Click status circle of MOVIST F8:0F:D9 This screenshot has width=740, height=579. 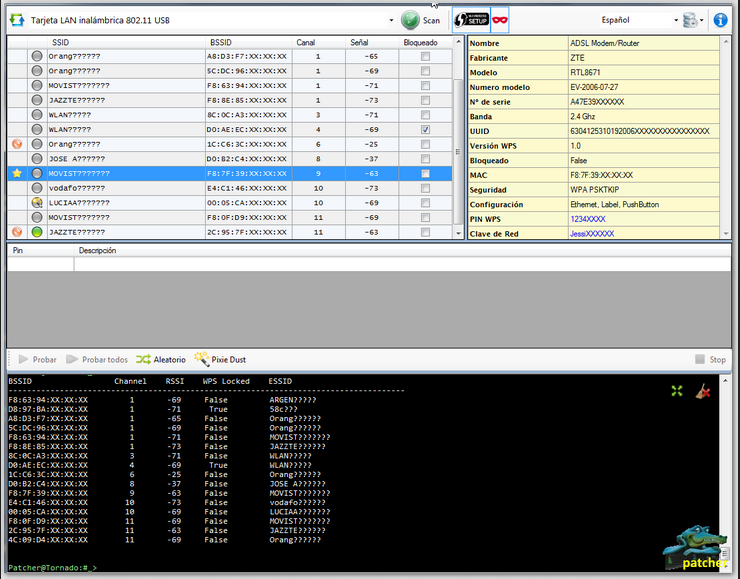37,217
